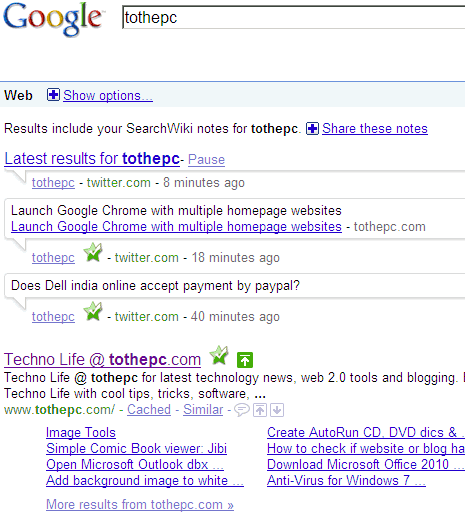Click the gray remove down-arrow icon
The height and width of the screenshot is (516, 465).
click(277, 410)
